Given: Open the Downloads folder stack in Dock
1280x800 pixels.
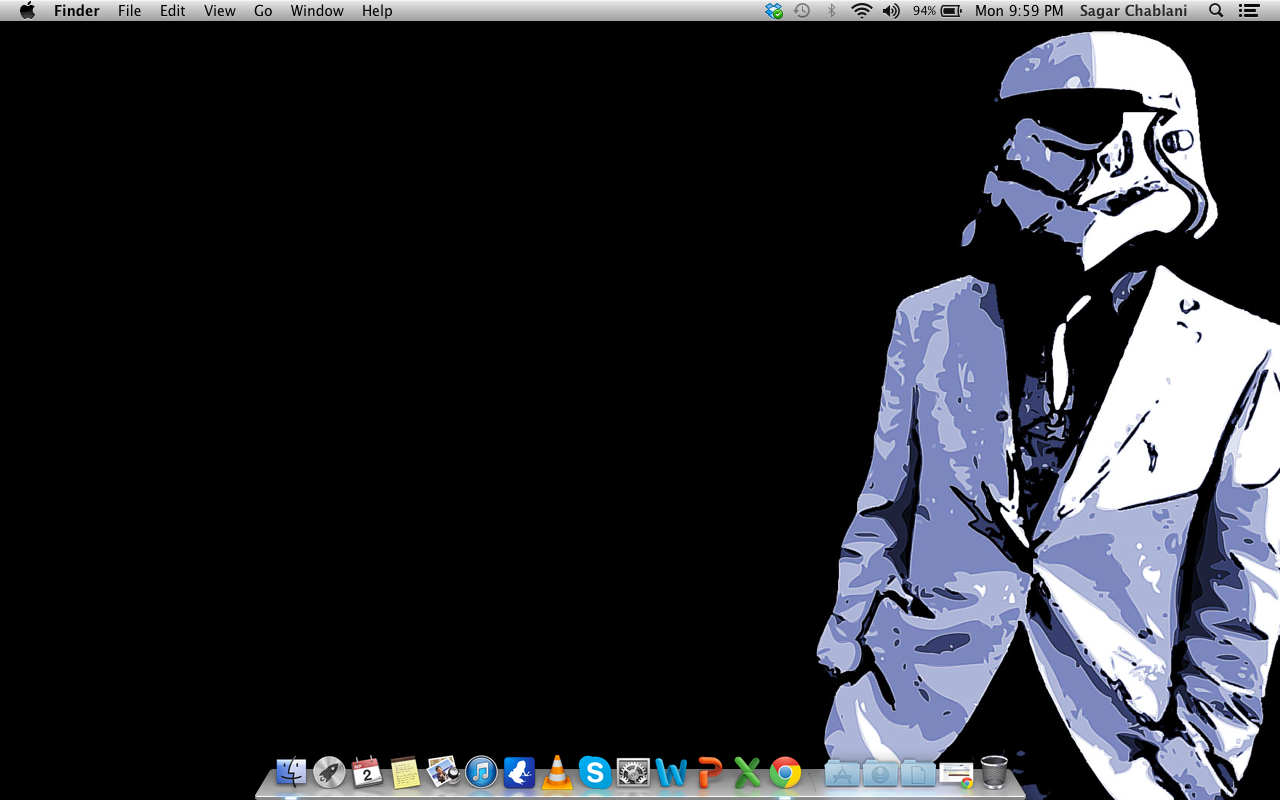Looking at the screenshot, I should click(x=880, y=773).
